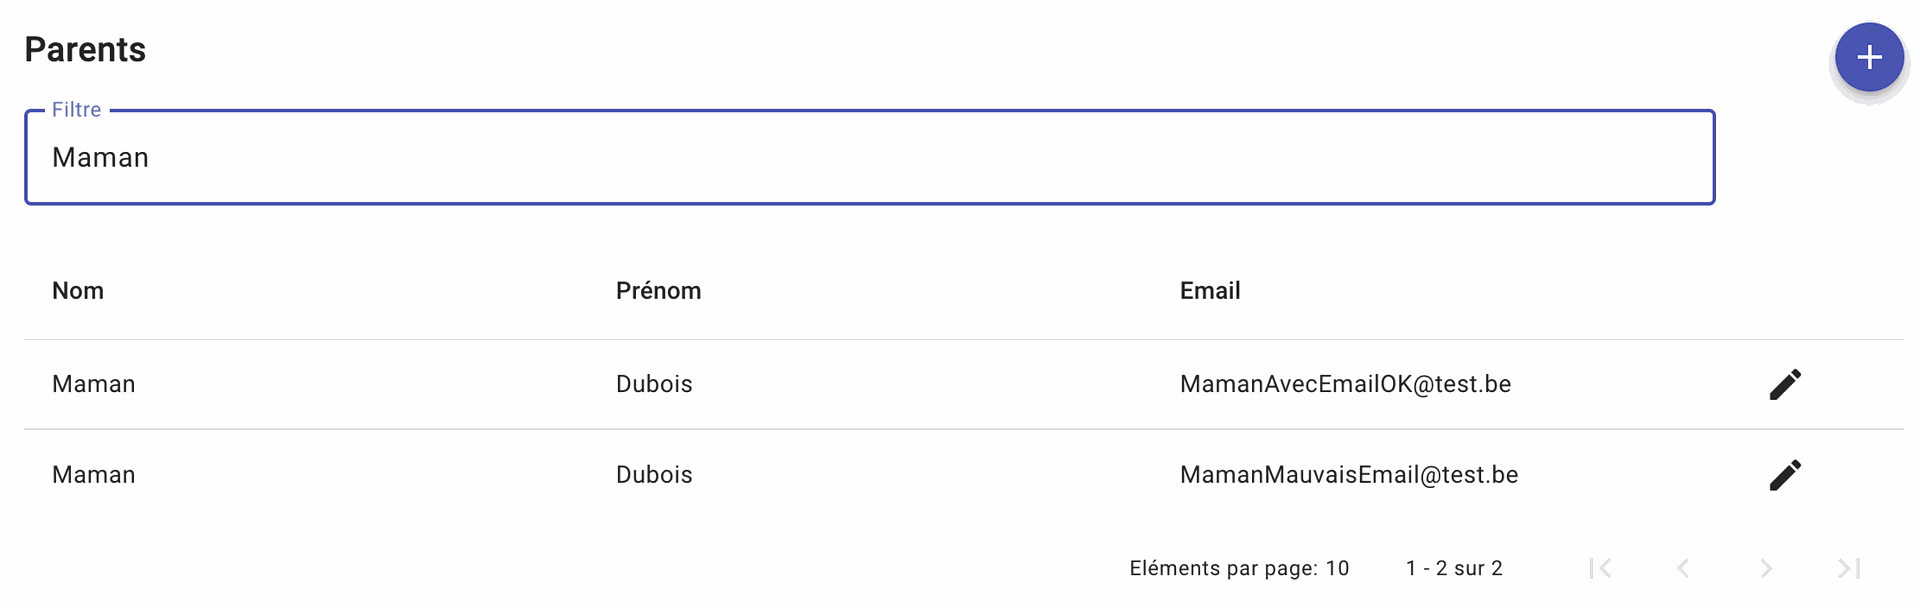Click the Email column header

pos(1210,291)
